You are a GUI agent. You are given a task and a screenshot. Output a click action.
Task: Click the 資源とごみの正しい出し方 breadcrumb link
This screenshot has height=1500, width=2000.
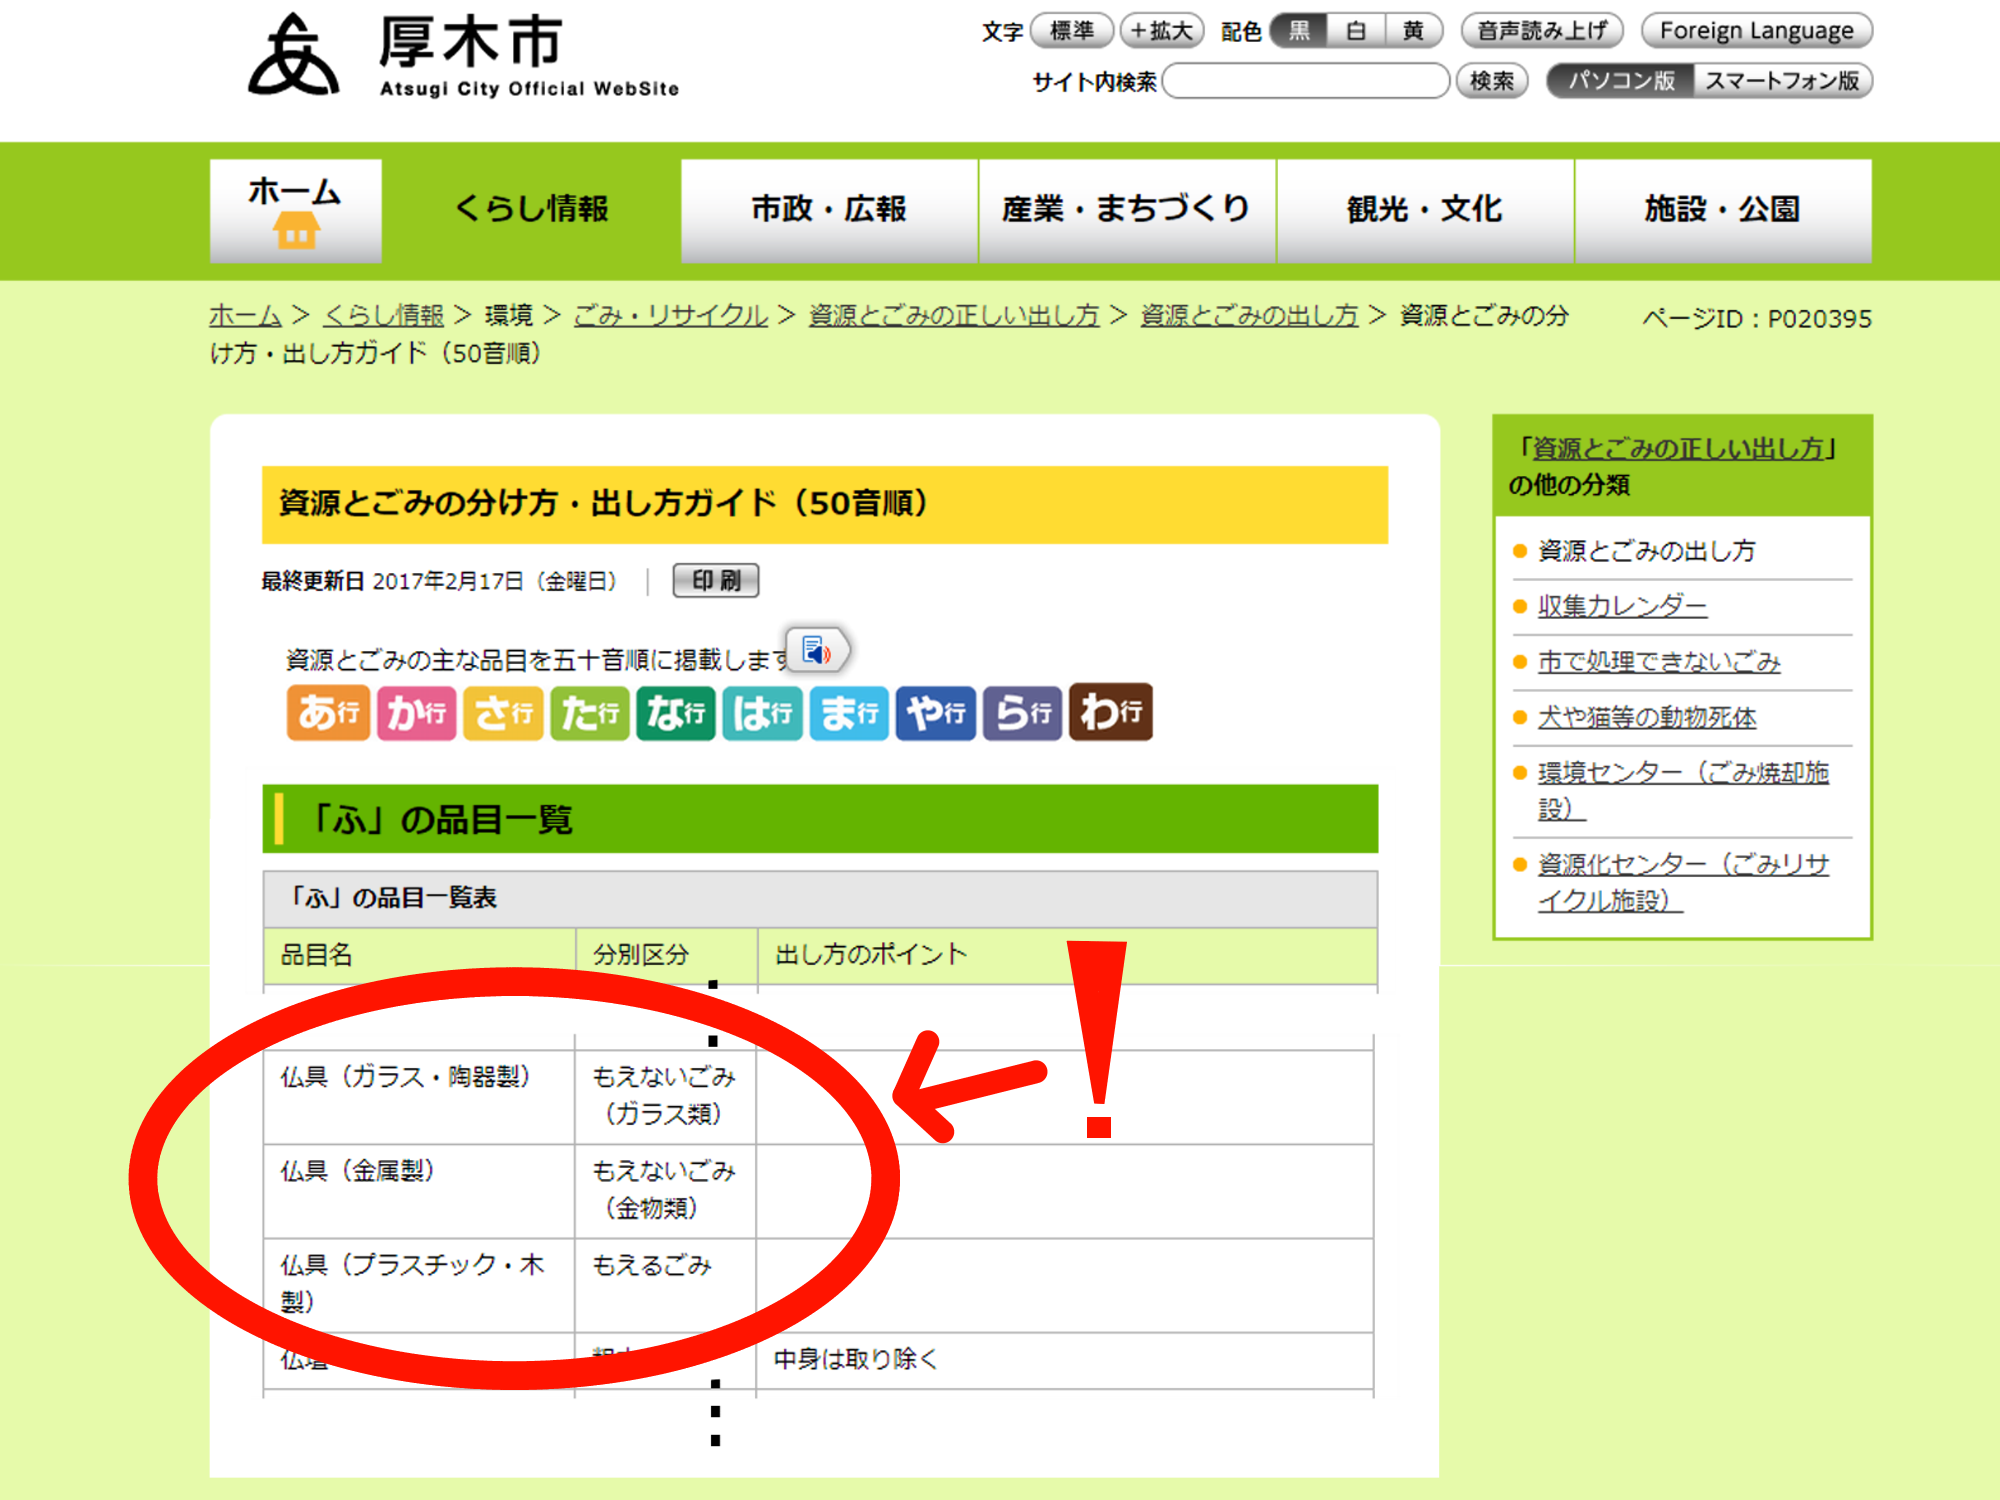(954, 316)
